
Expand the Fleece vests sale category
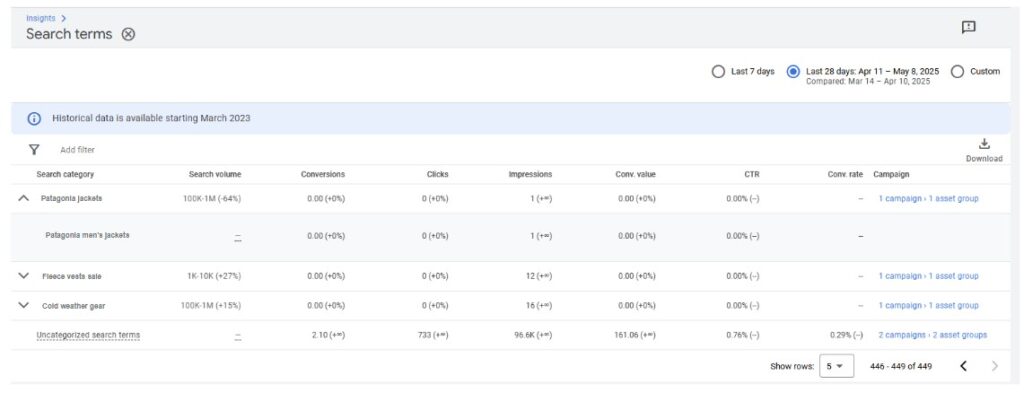point(24,276)
